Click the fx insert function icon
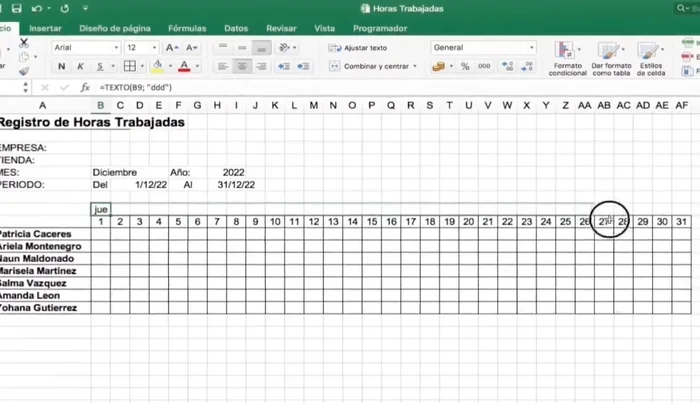Image resolution: width=700 pixels, height=403 pixels. point(85,87)
